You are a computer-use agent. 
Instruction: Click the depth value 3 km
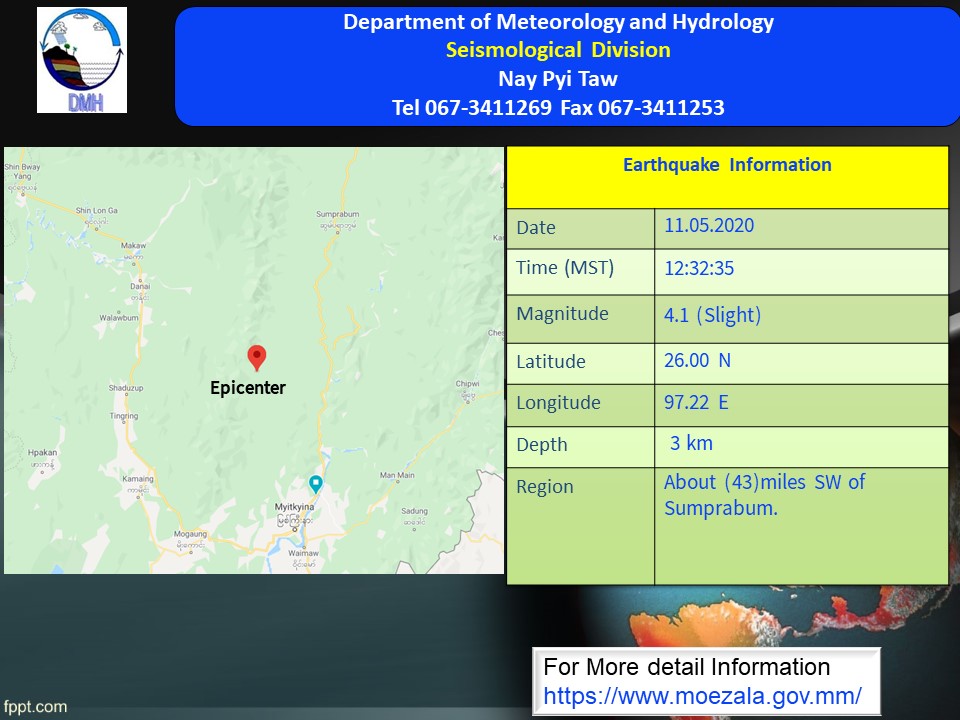point(691,444)
